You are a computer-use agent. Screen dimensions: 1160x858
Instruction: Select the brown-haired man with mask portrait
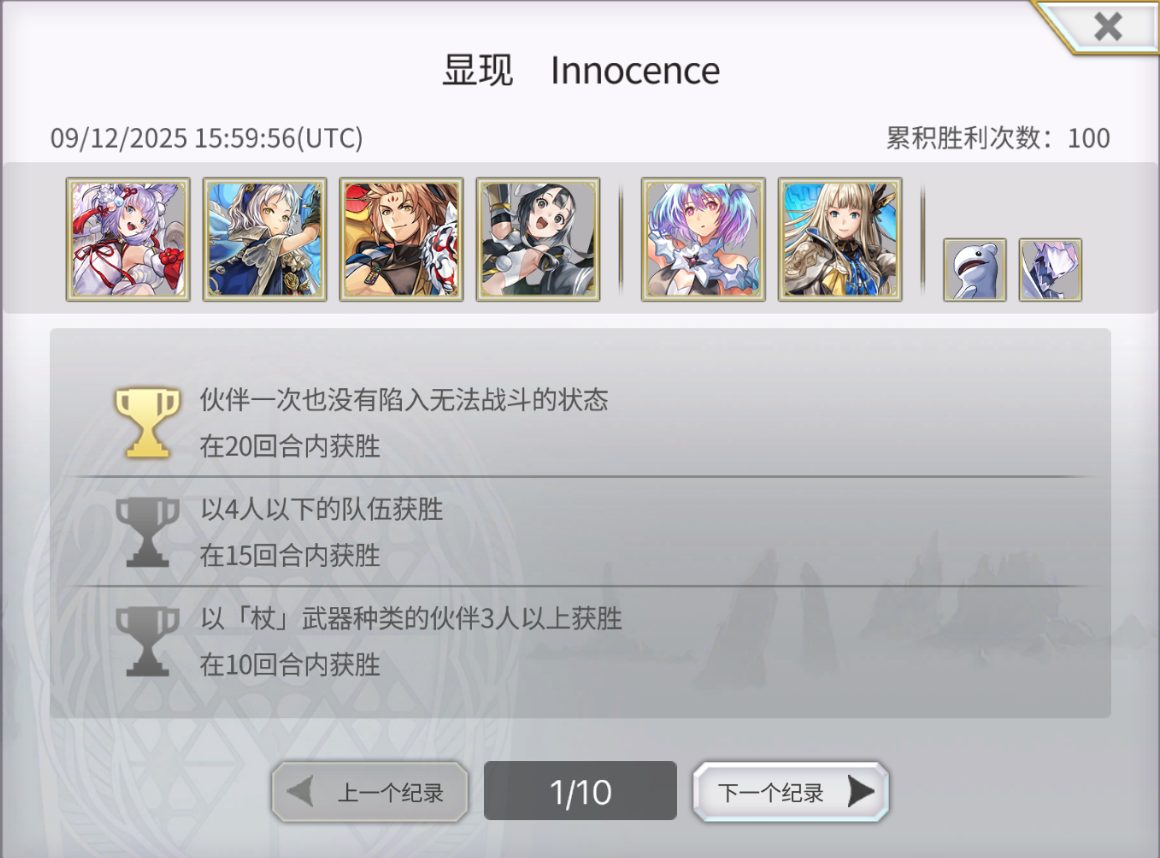pos(401,239)
